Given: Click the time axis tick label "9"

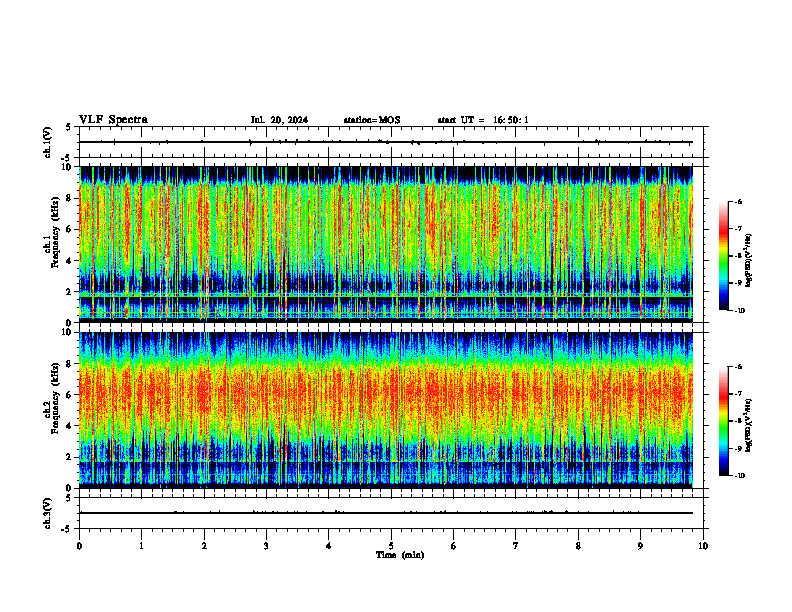Looking at the screenshot, I should (x=640, y=546).
